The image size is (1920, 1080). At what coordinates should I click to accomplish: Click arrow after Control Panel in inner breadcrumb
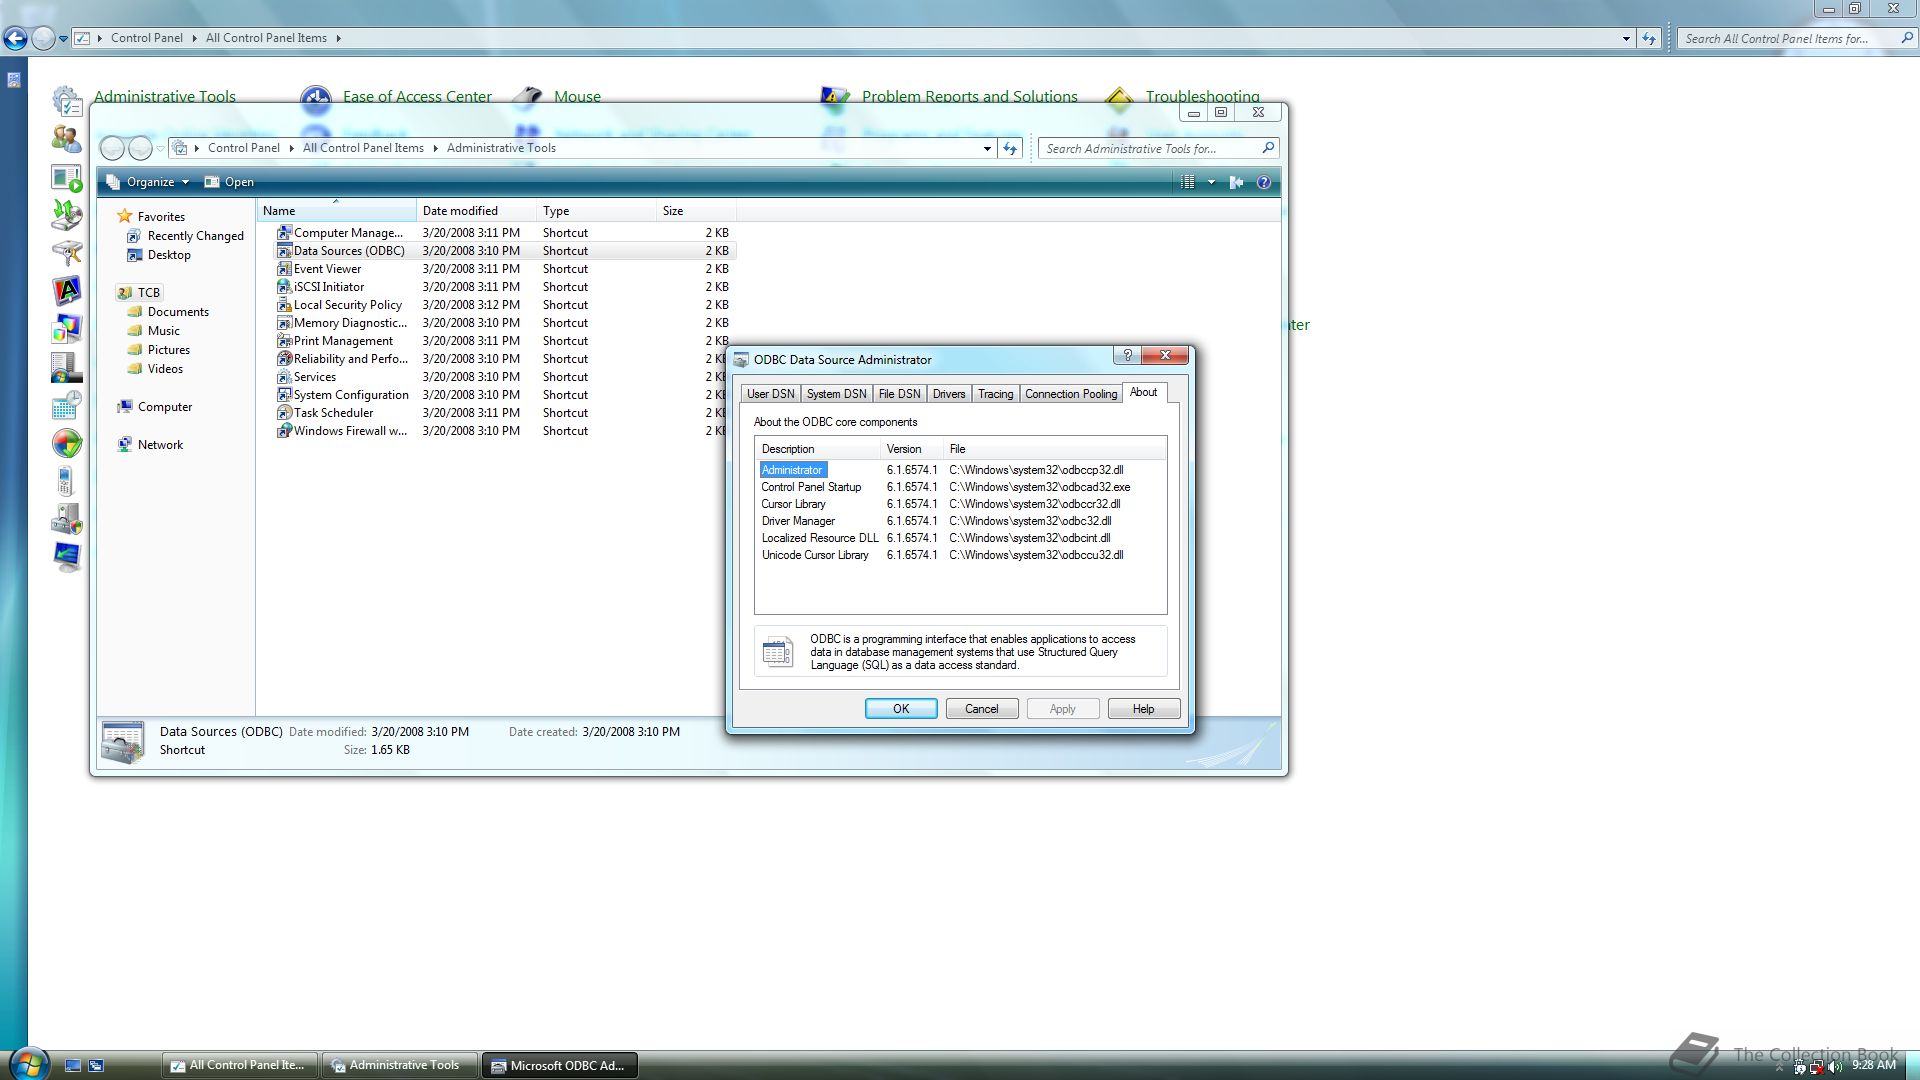click(291, 148)
